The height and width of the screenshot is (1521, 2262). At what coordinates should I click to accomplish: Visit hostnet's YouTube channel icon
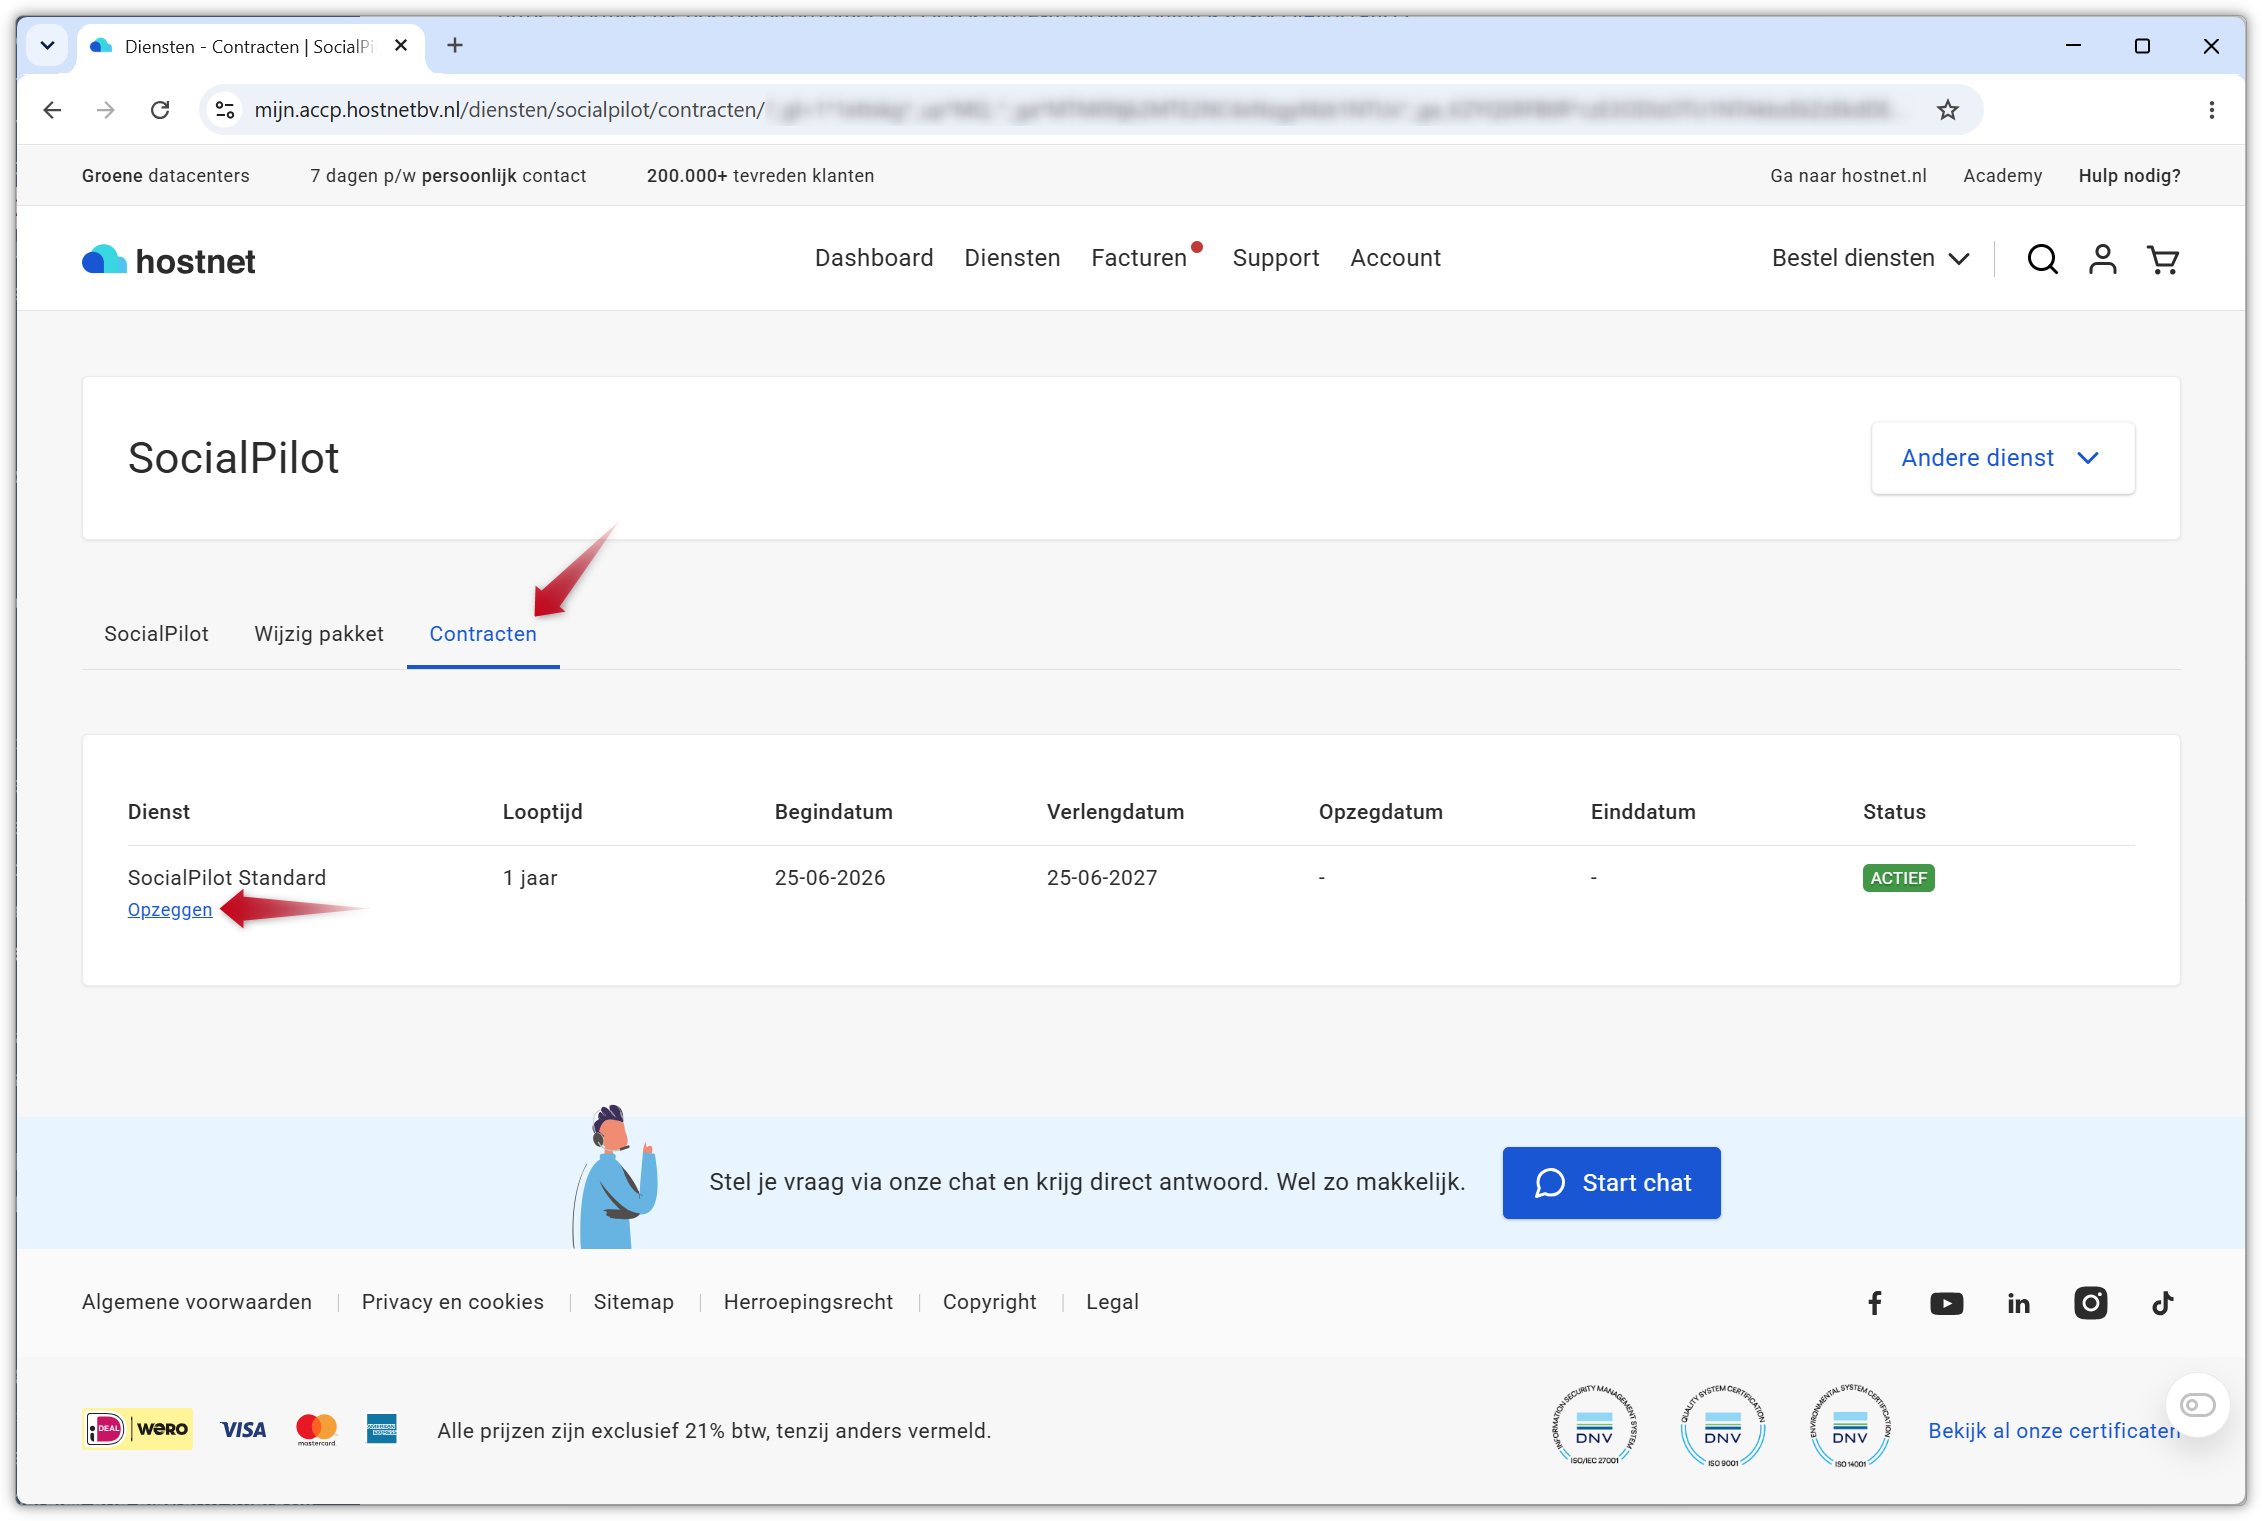[x=1946, y=1303]
